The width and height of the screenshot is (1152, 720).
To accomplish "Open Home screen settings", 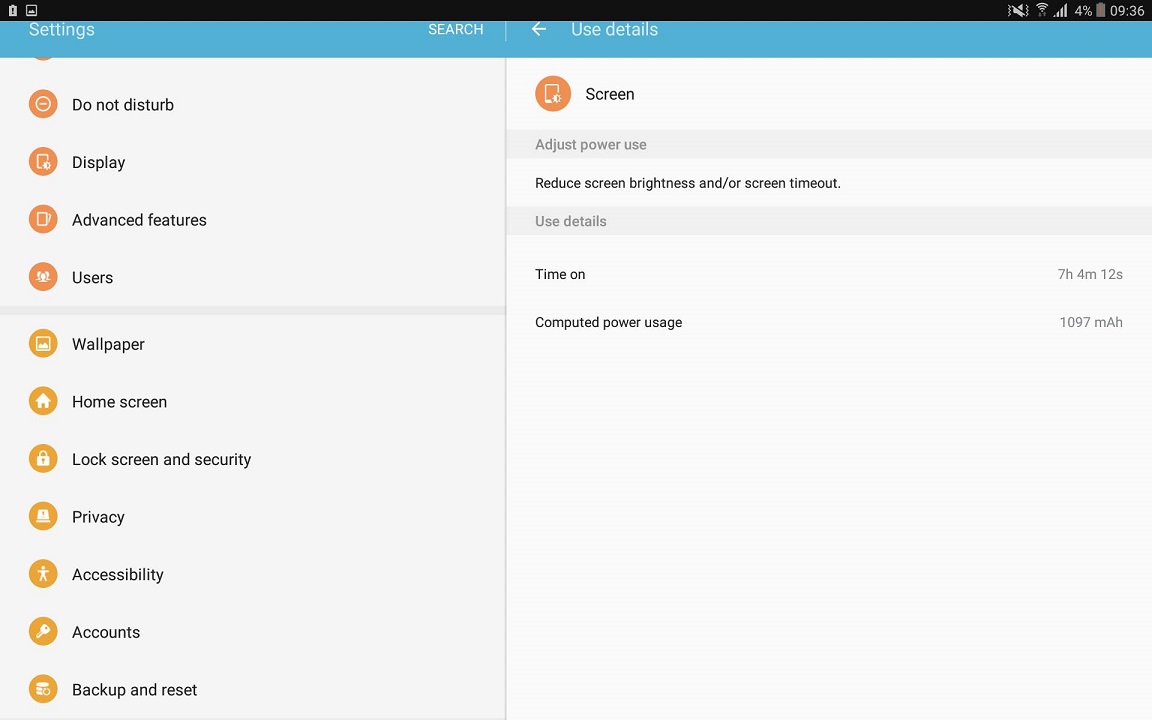I will (x=253, y=401).
